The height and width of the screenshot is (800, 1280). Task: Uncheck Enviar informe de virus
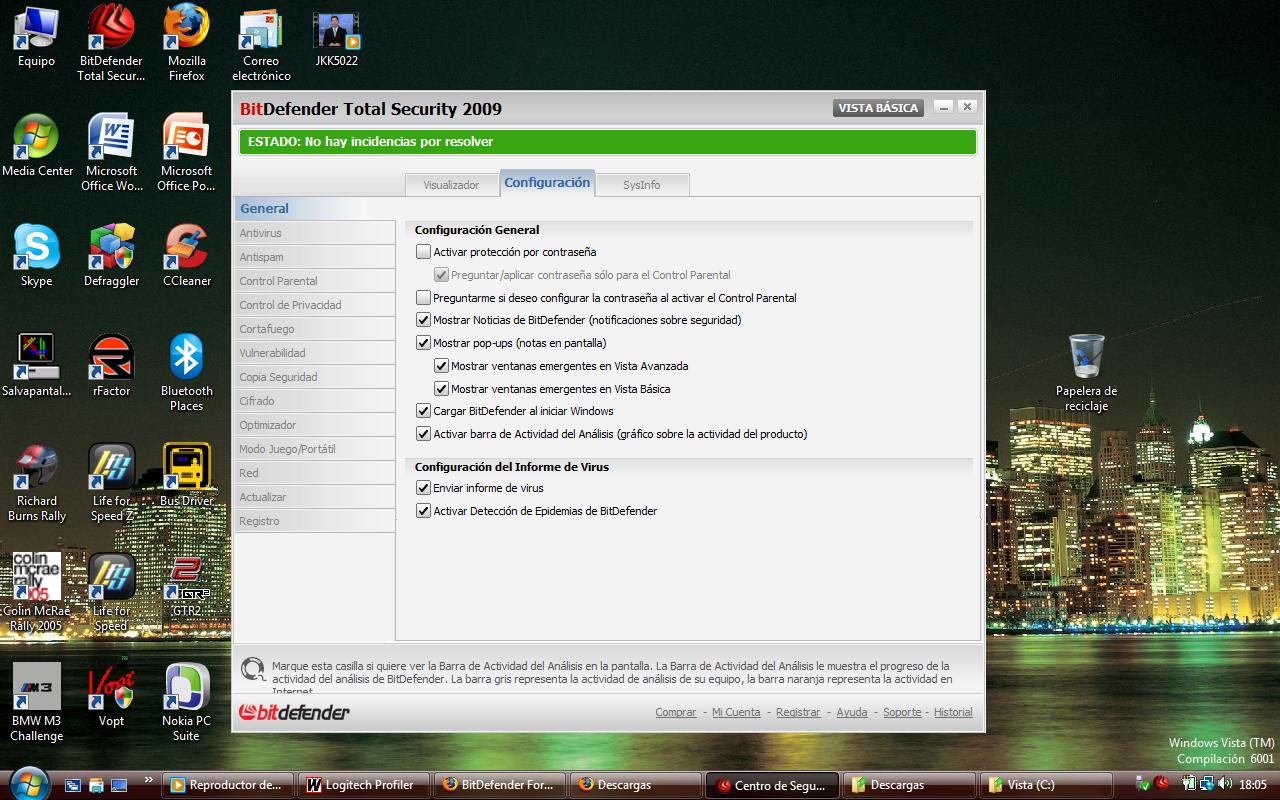[x=424, y=488]
